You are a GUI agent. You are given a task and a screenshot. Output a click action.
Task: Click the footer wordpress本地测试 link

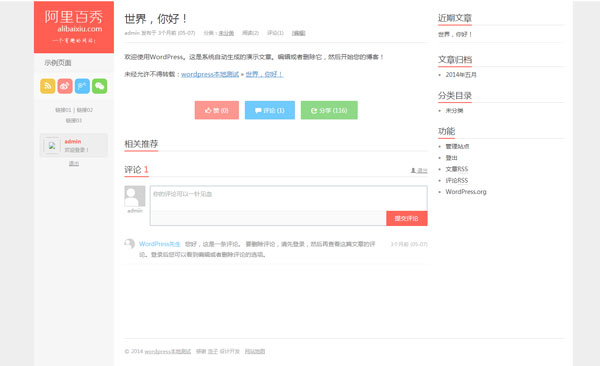click(x=168, y=351)
